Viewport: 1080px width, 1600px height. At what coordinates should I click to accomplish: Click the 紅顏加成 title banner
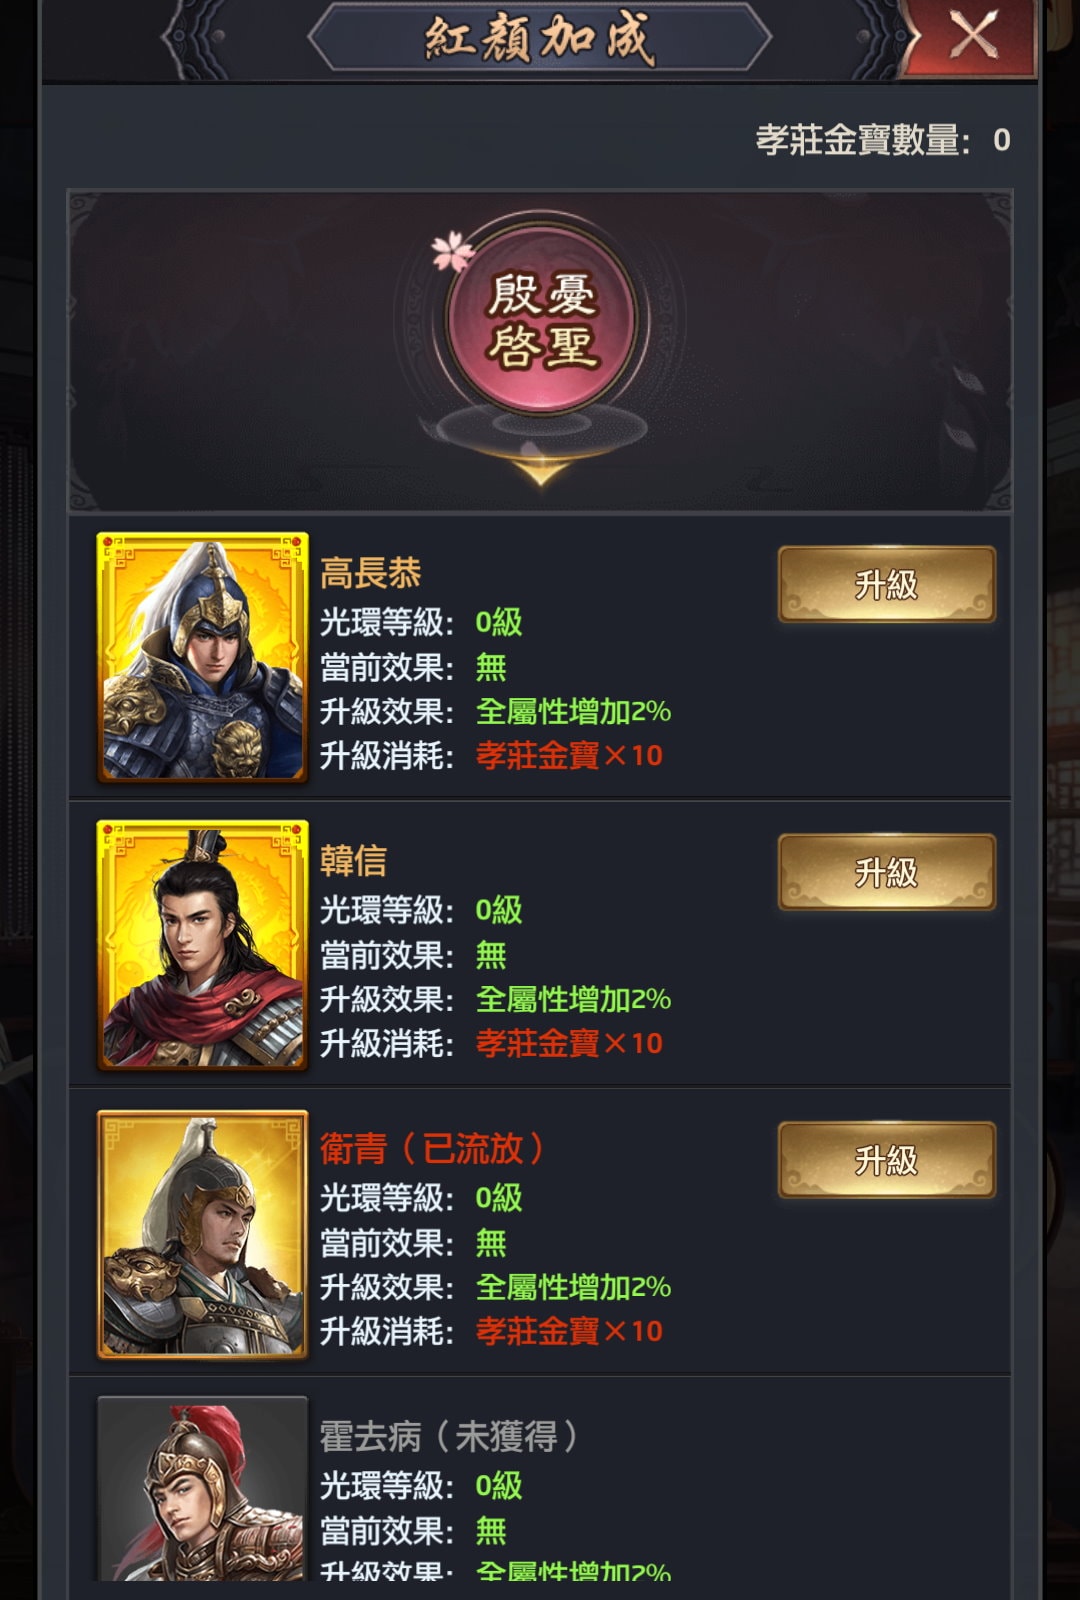[x=540, y=38]
